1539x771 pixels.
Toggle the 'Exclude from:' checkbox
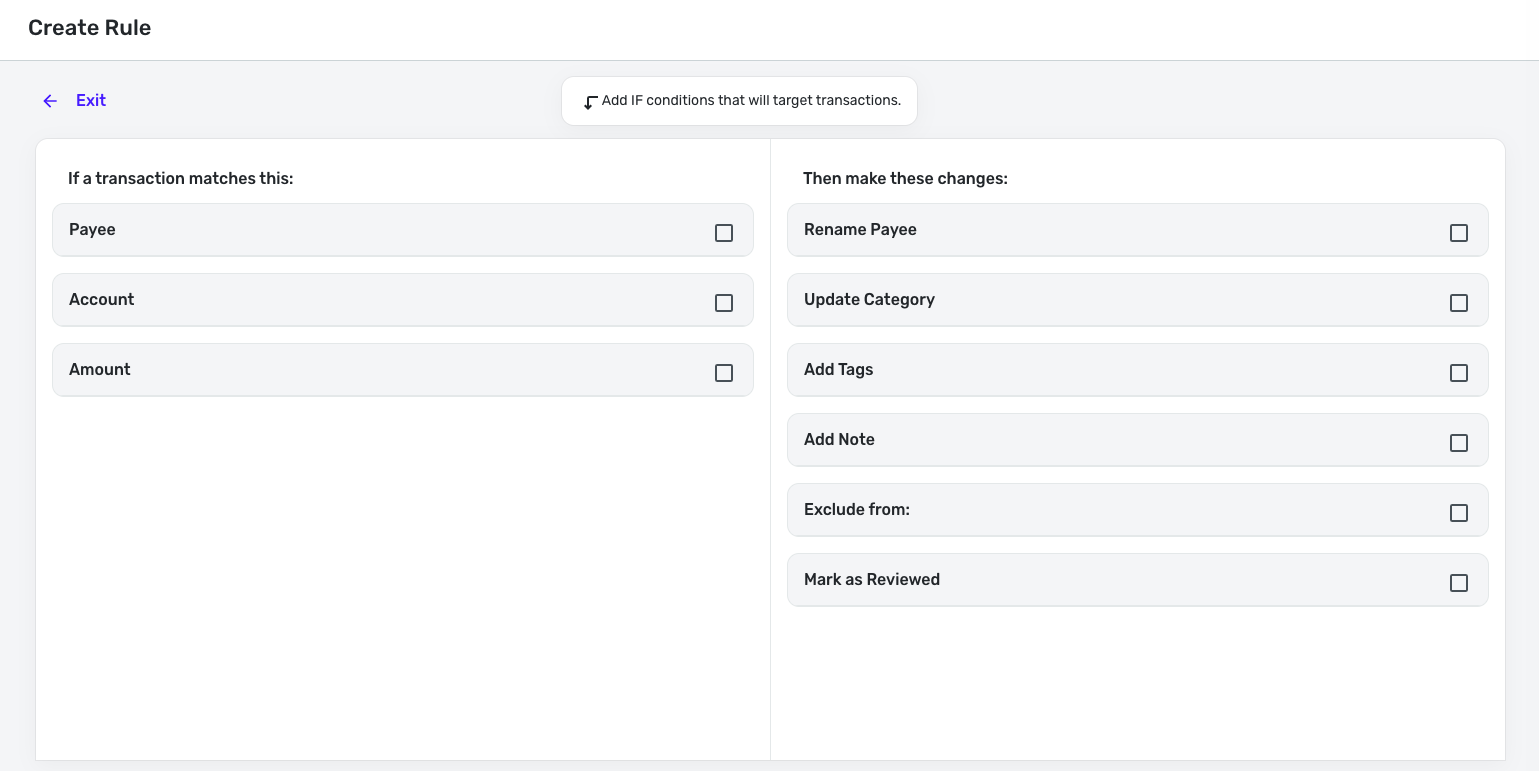[1459, 513]
